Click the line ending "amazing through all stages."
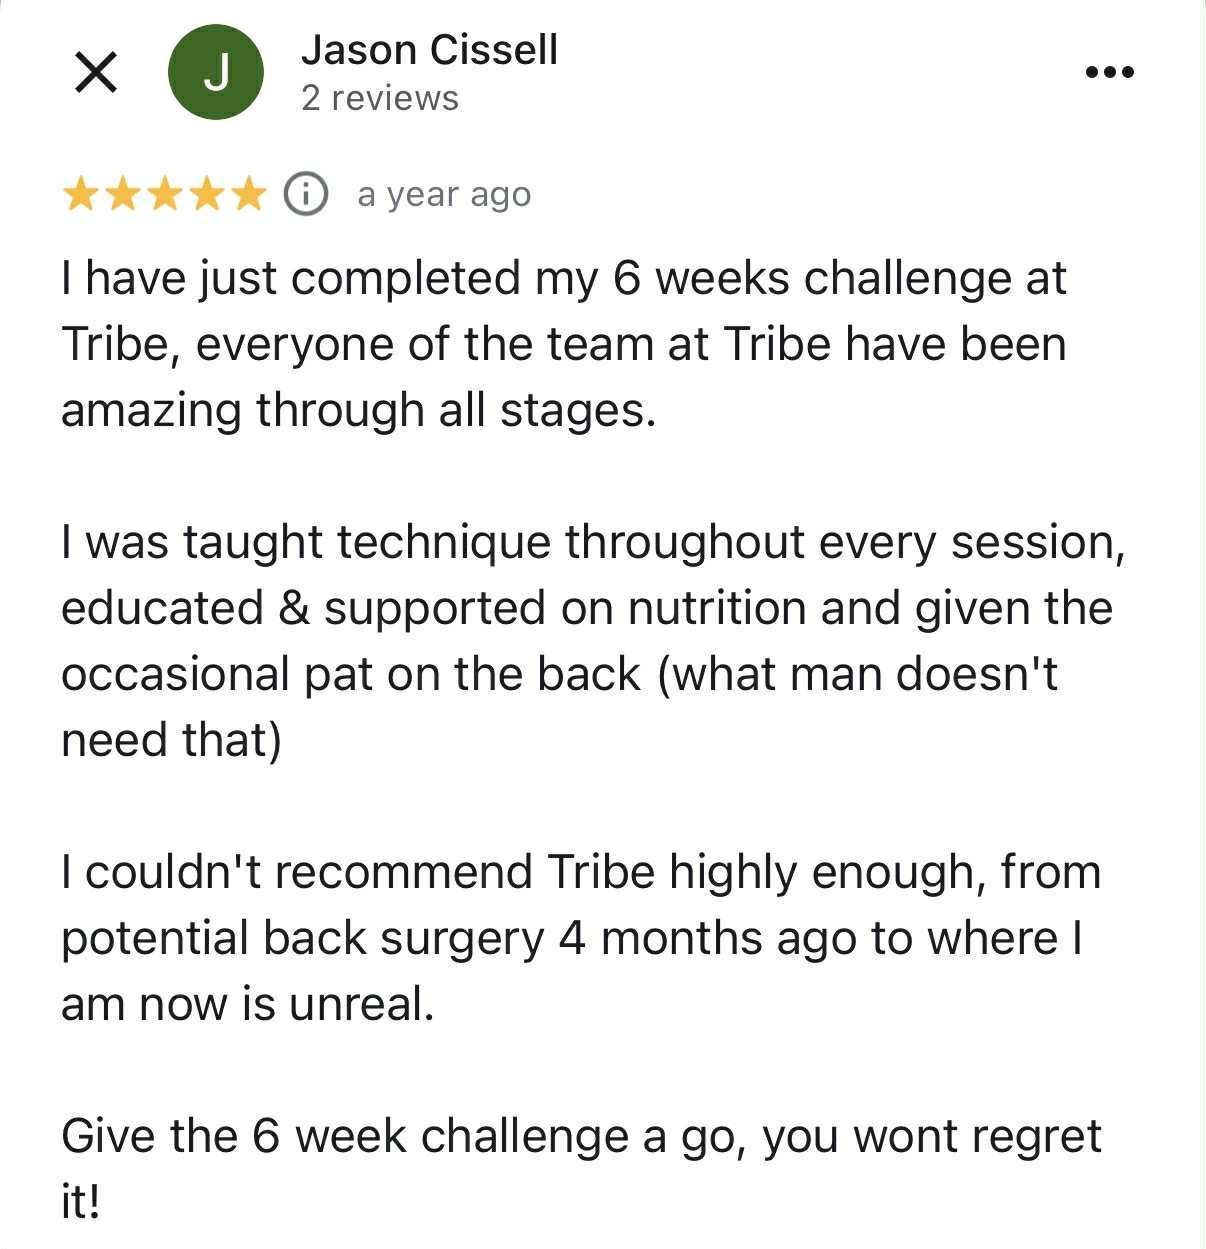This screenshot has width=1206, height=1249. tap(358, 410)
